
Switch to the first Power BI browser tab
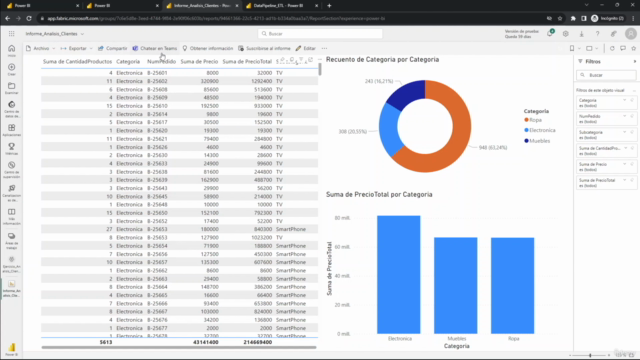tap(42, 6)
